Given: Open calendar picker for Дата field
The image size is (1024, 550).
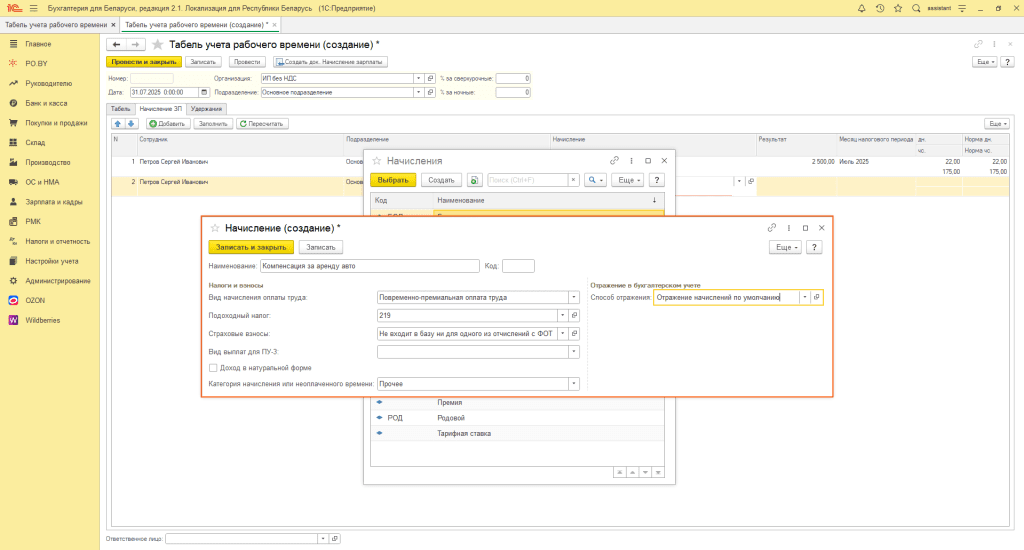Looking at the screenshot, I should 204,93.
